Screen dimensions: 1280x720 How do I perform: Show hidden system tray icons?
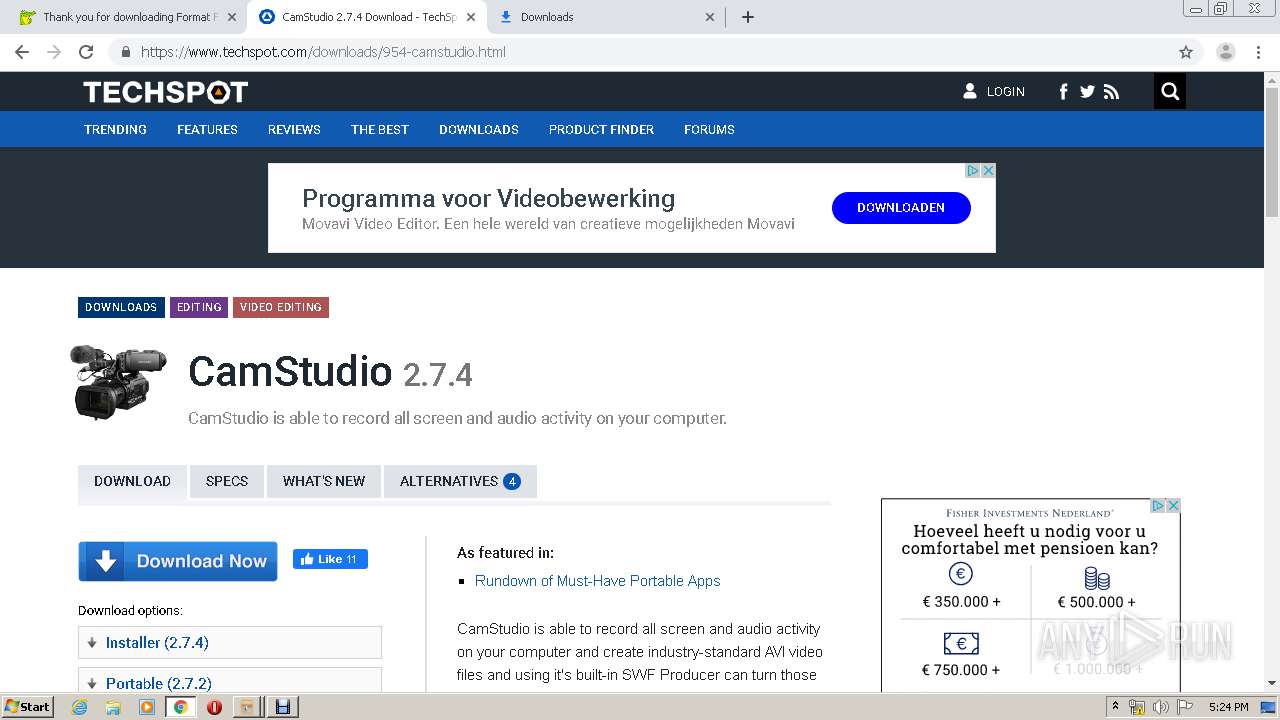pos(1115,707)
